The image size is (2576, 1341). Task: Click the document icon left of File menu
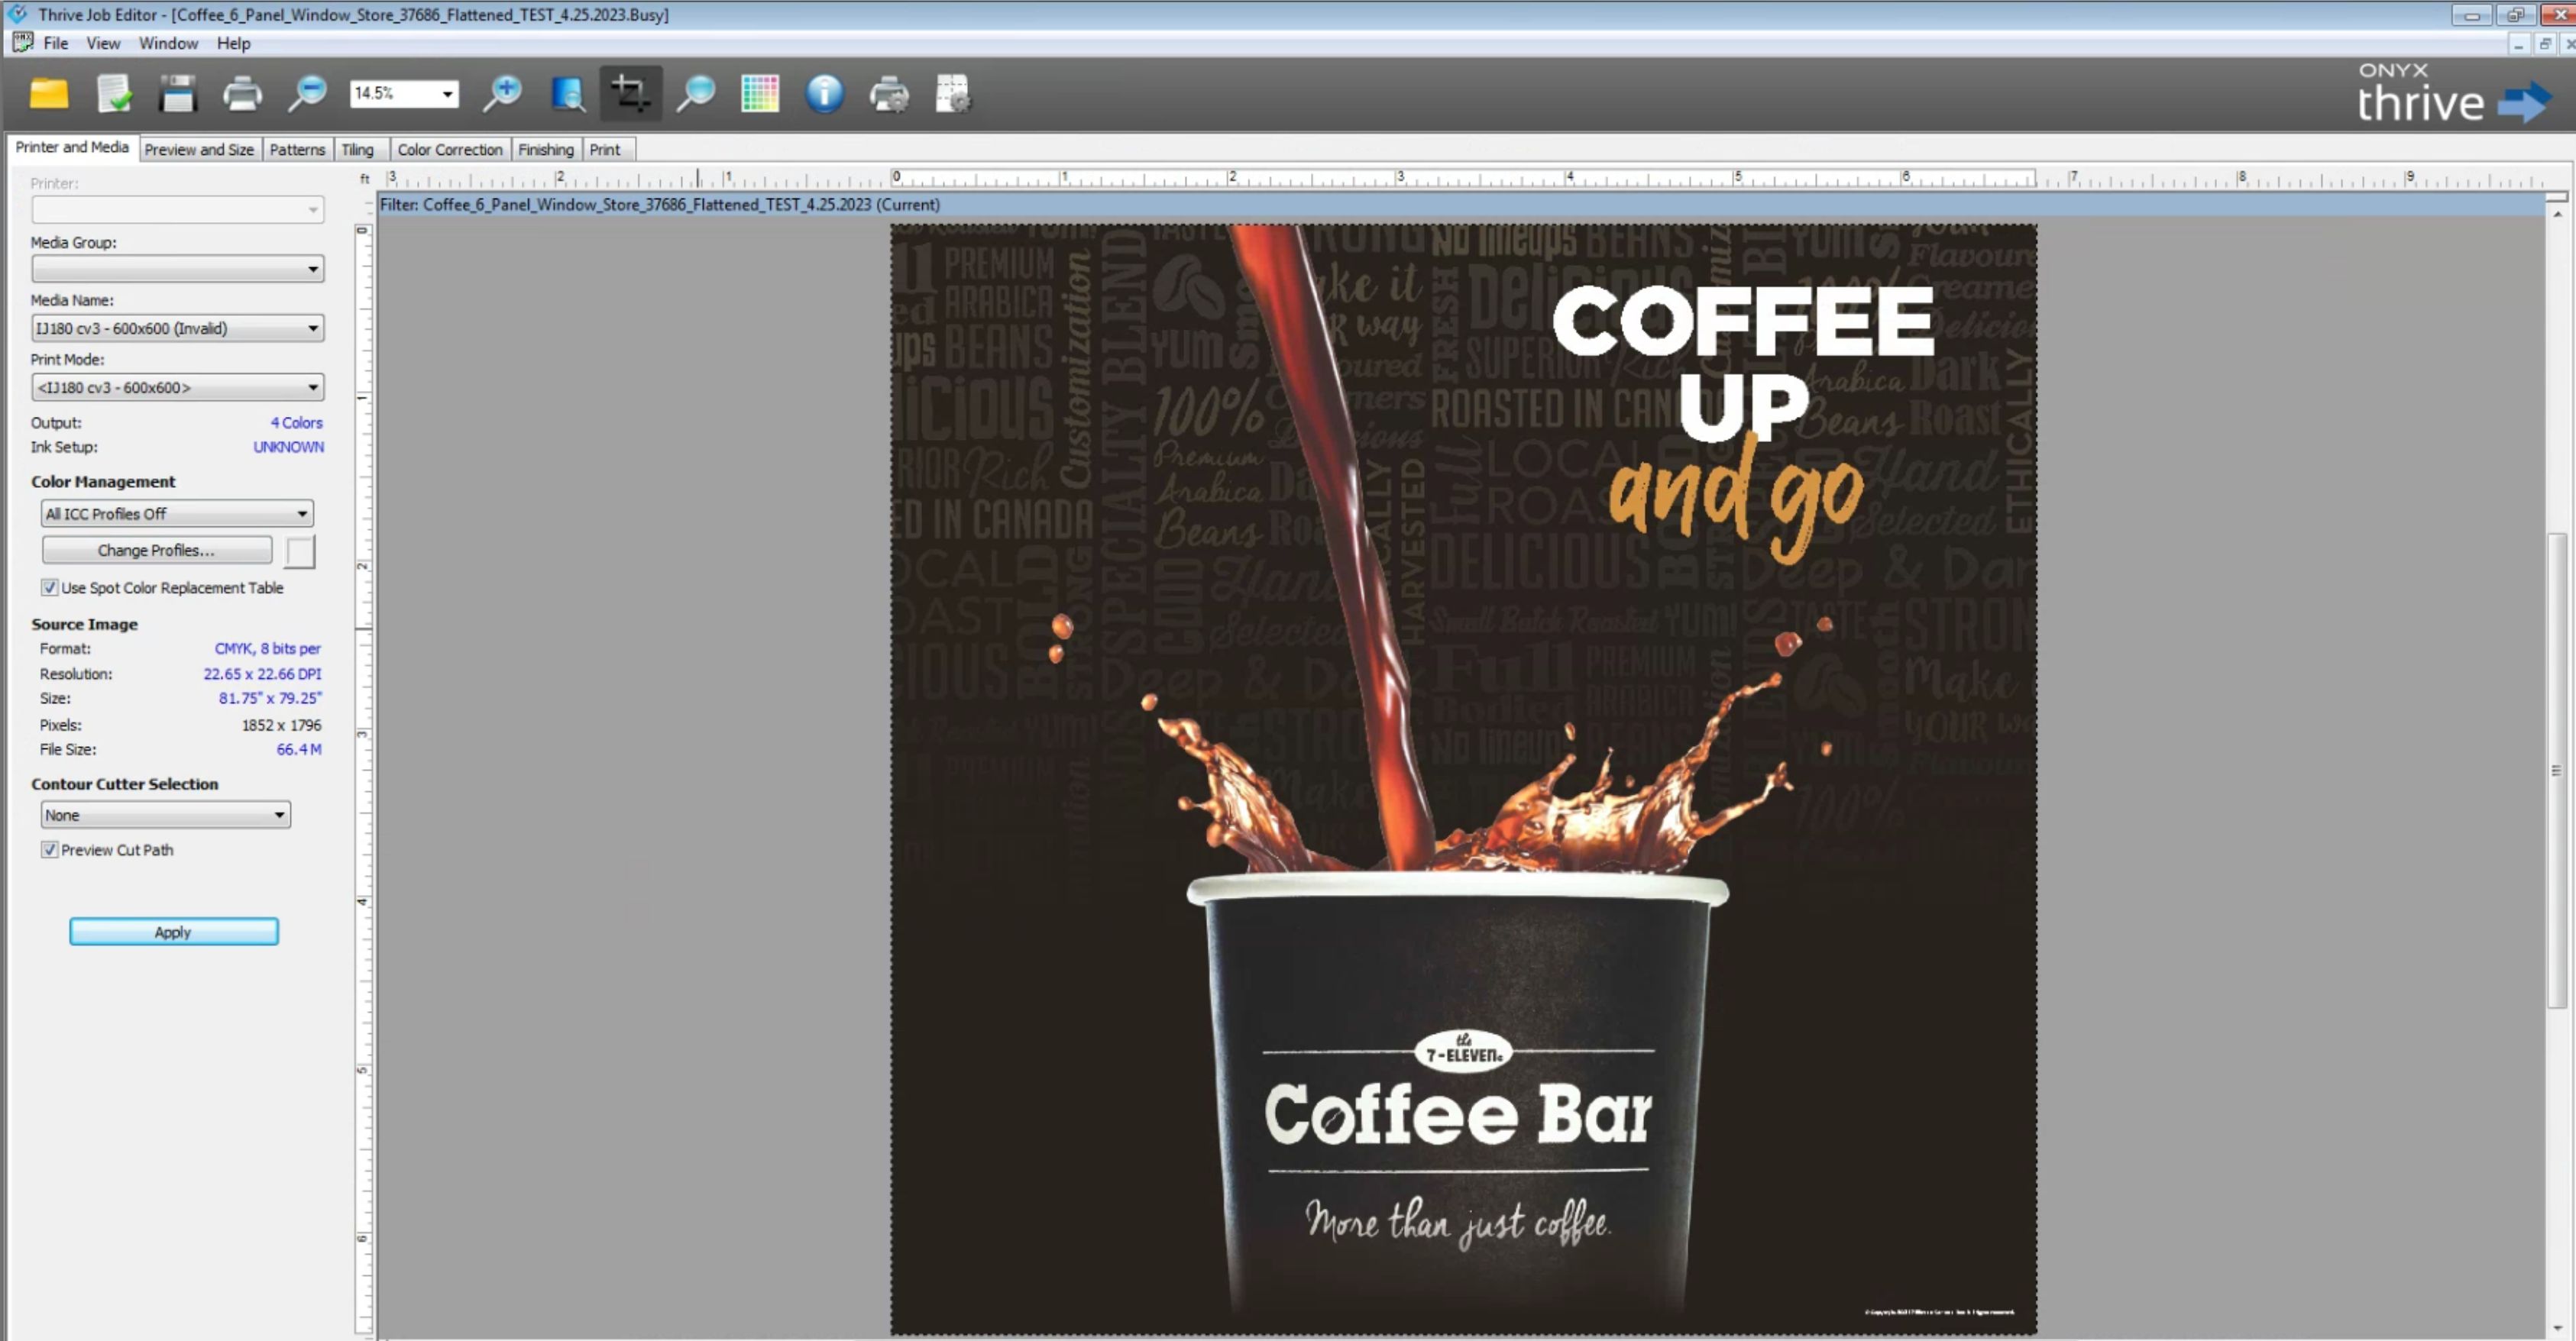(22, 43)
